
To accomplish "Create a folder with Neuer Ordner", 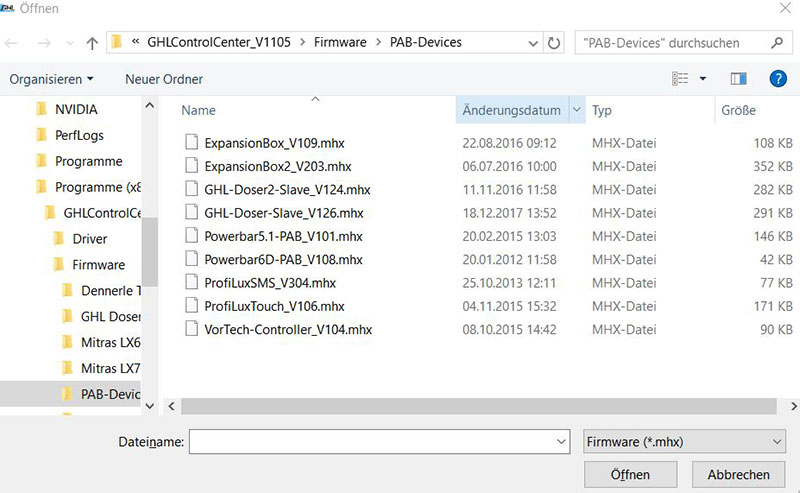I will coord(164,78).
